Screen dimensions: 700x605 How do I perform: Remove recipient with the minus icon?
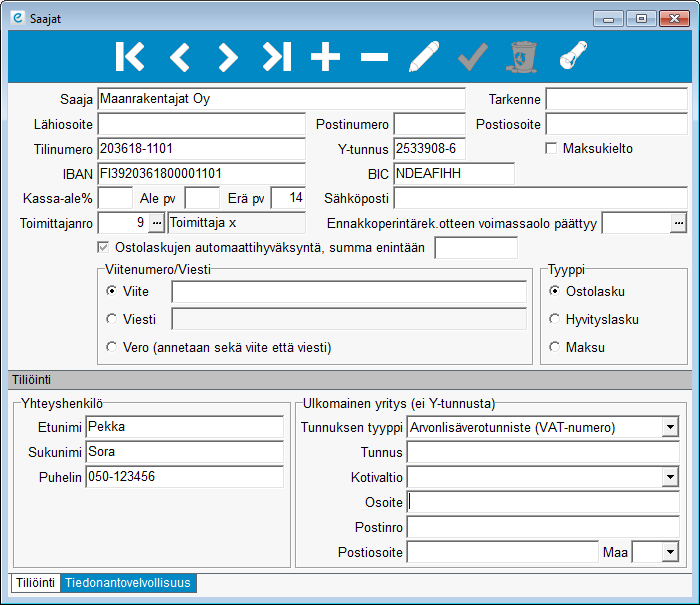(x=374, y=57)
